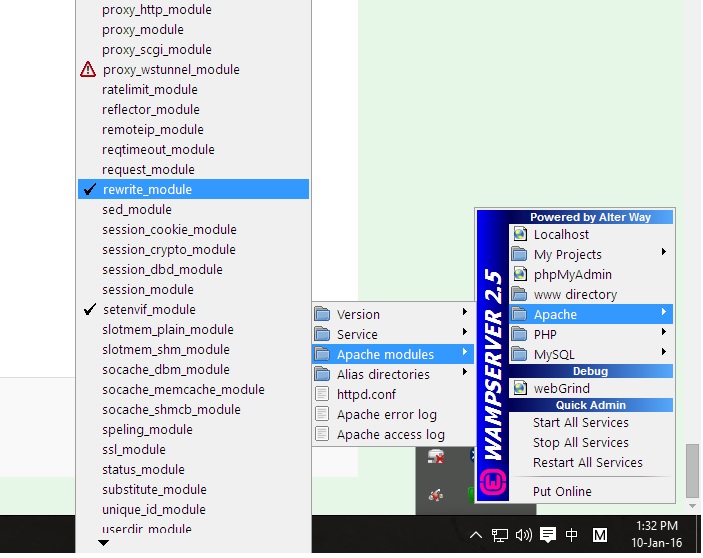Expand the PHP submenu arrow
The height and width of the screenshot is (558, 703).
(664, 332)
